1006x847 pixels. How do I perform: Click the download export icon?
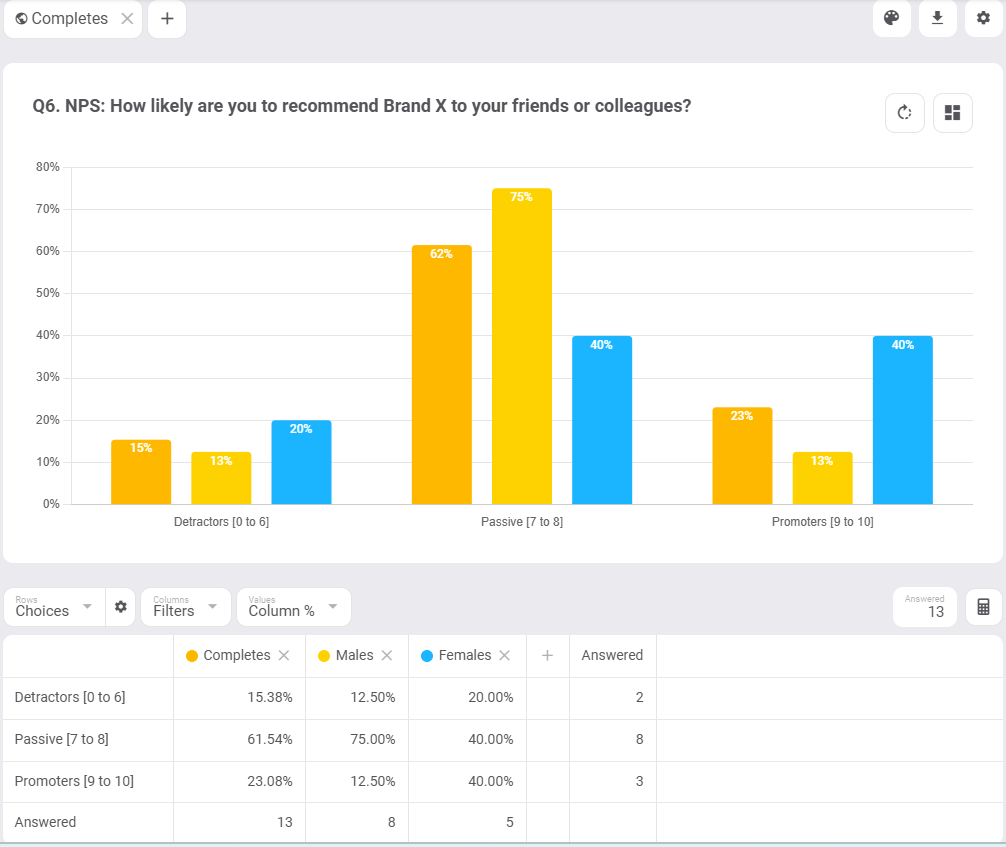point(937,18)
